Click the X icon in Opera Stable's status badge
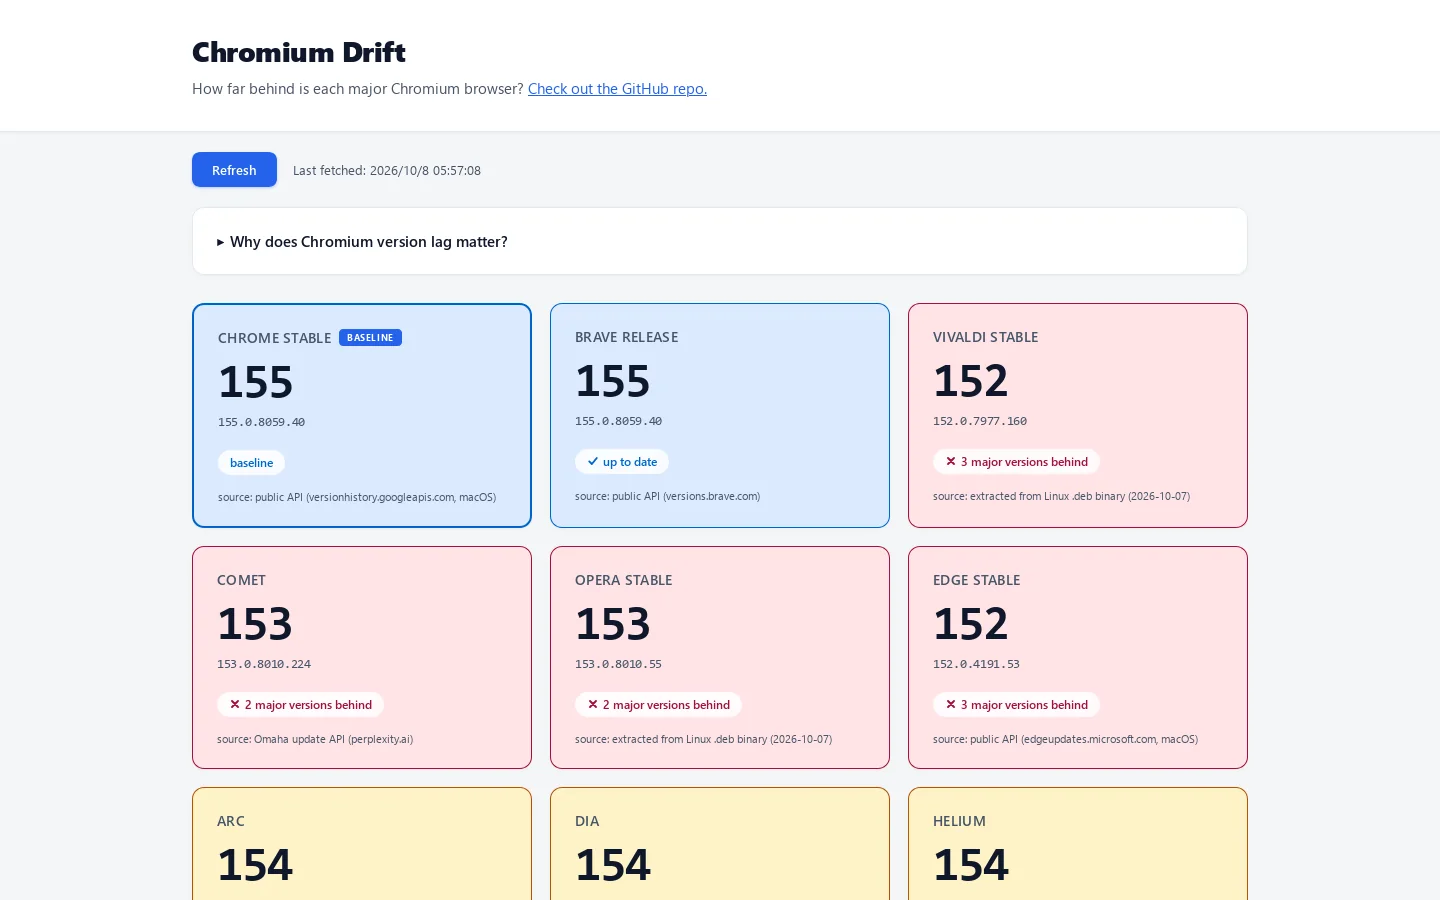 [593, 705]
